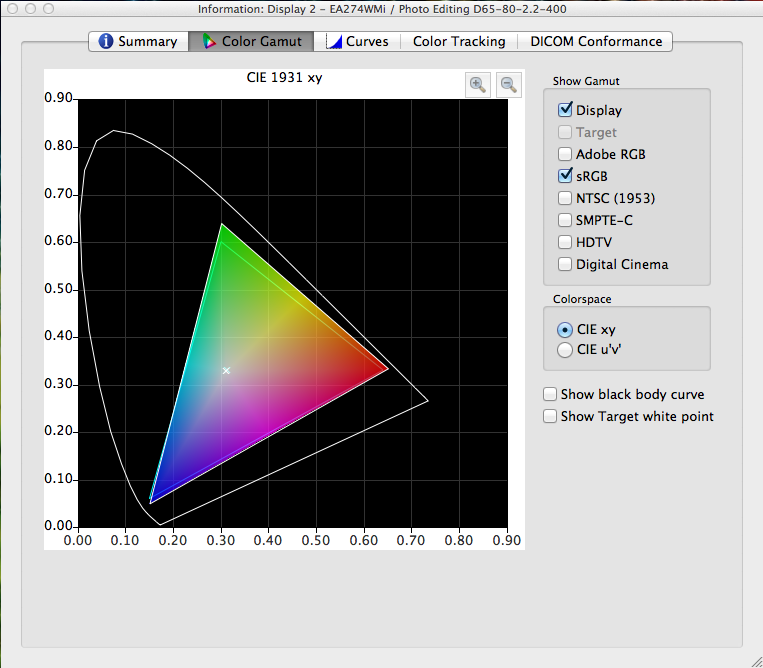Uncheck the Display gamut checkbox

(x=565, y=110)
